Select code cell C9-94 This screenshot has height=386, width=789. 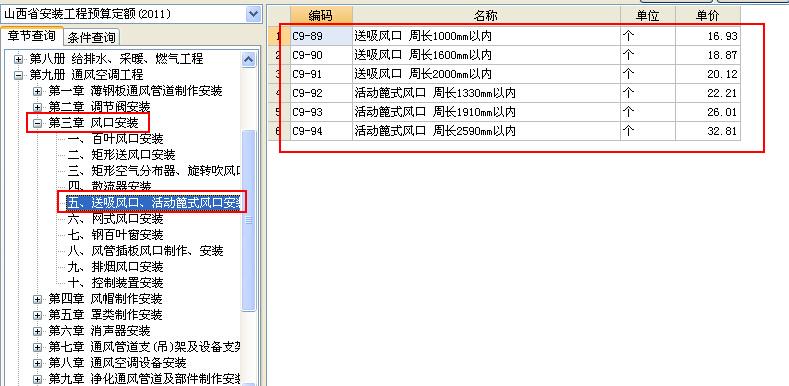[x=321, y=131]
